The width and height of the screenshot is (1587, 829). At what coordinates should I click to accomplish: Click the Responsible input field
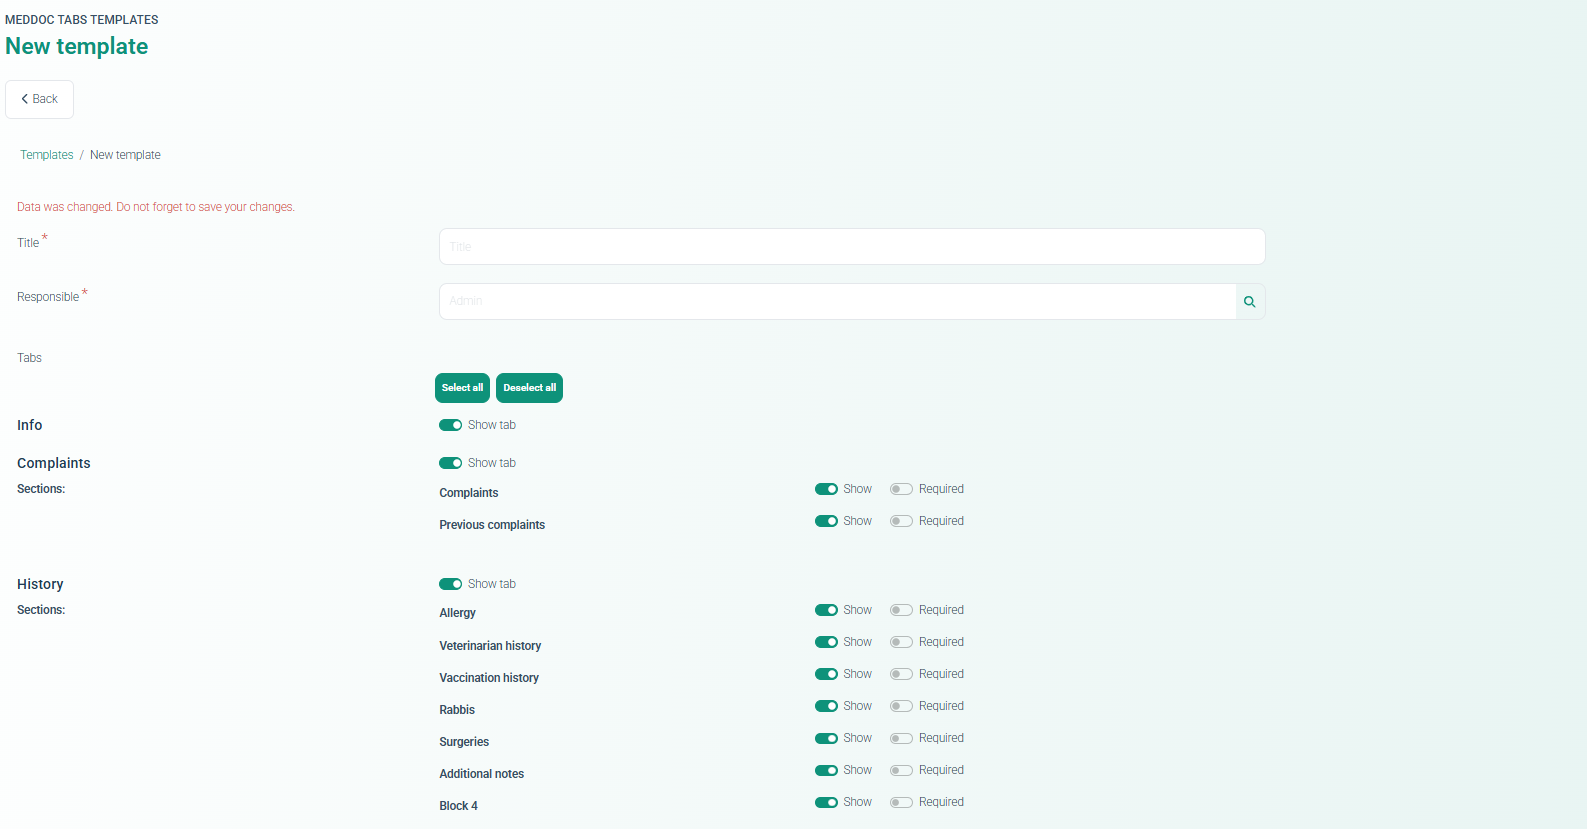(837, 302)
